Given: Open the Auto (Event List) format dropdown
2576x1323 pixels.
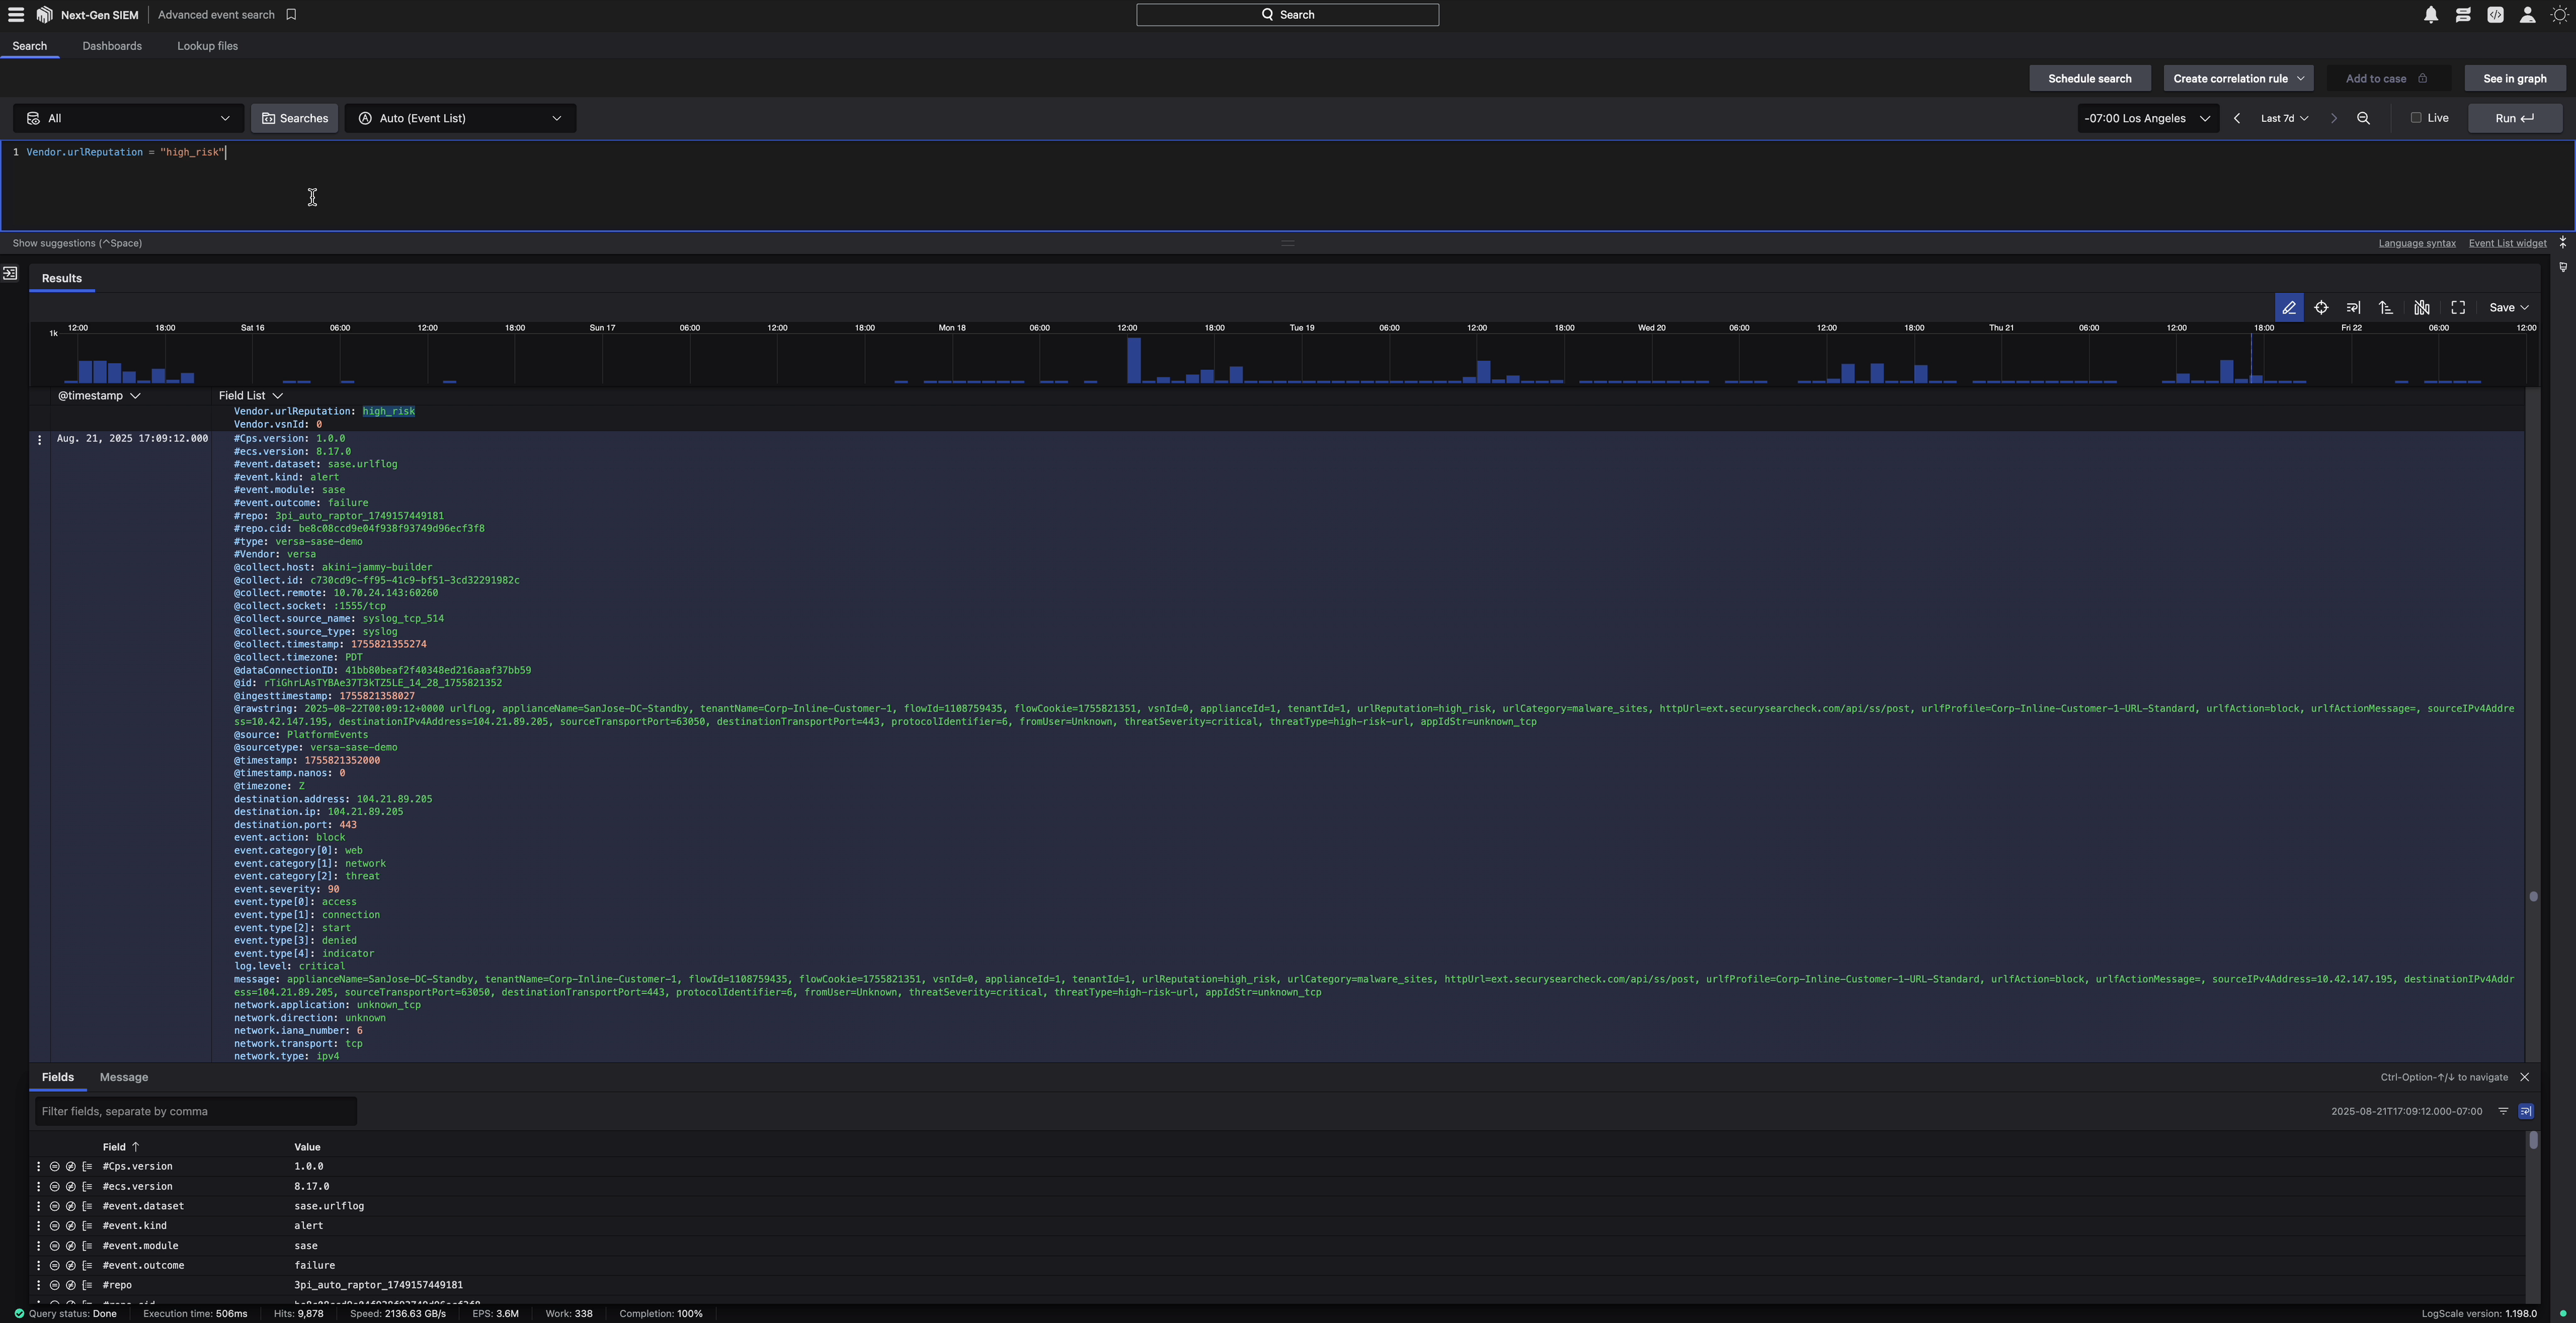Looking at the screenshot, I should (460, 118).
